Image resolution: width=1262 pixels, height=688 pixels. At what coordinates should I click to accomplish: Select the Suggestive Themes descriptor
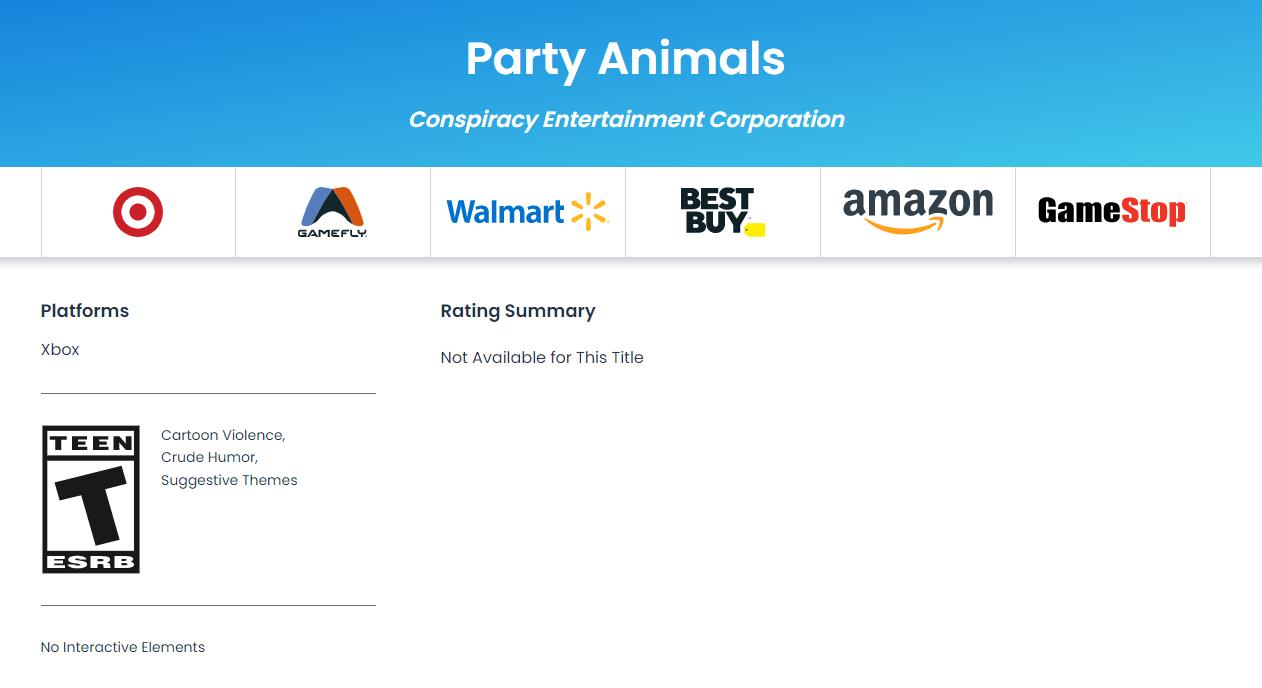229,480
